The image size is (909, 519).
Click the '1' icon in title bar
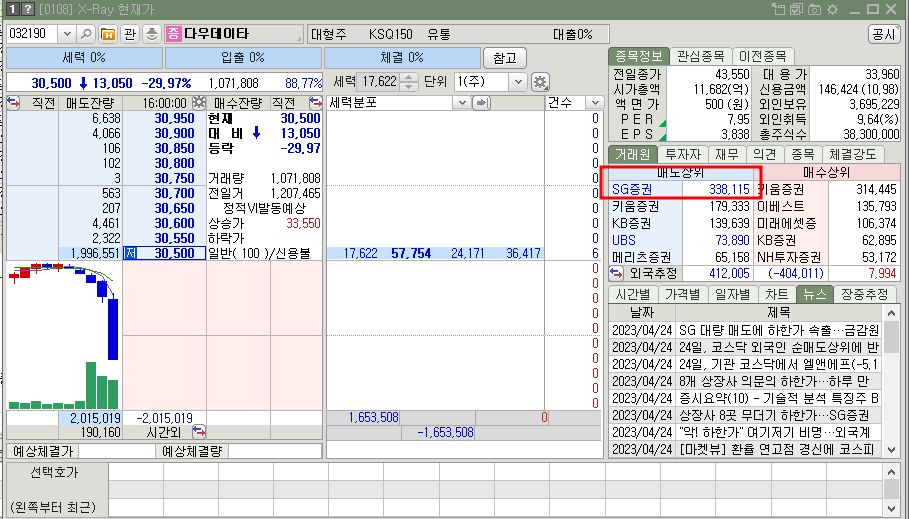point(13,9)
